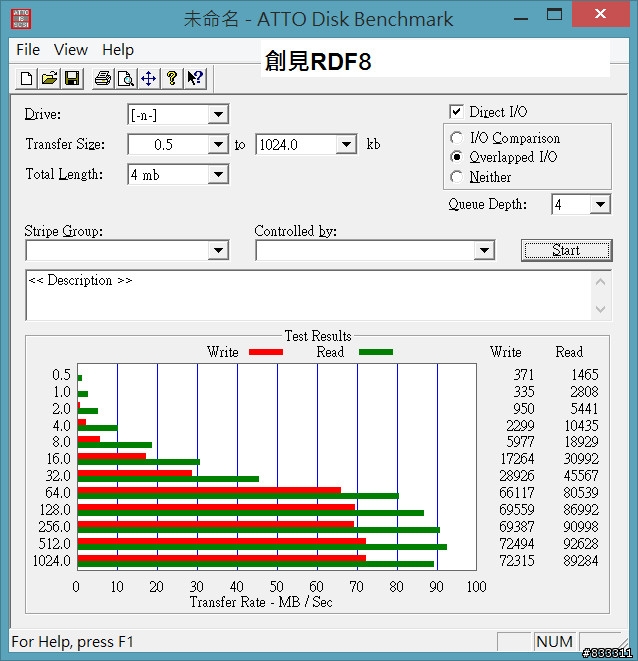
Task: Click the 1024.0 transfer size row label
Action: coord(52,561)
